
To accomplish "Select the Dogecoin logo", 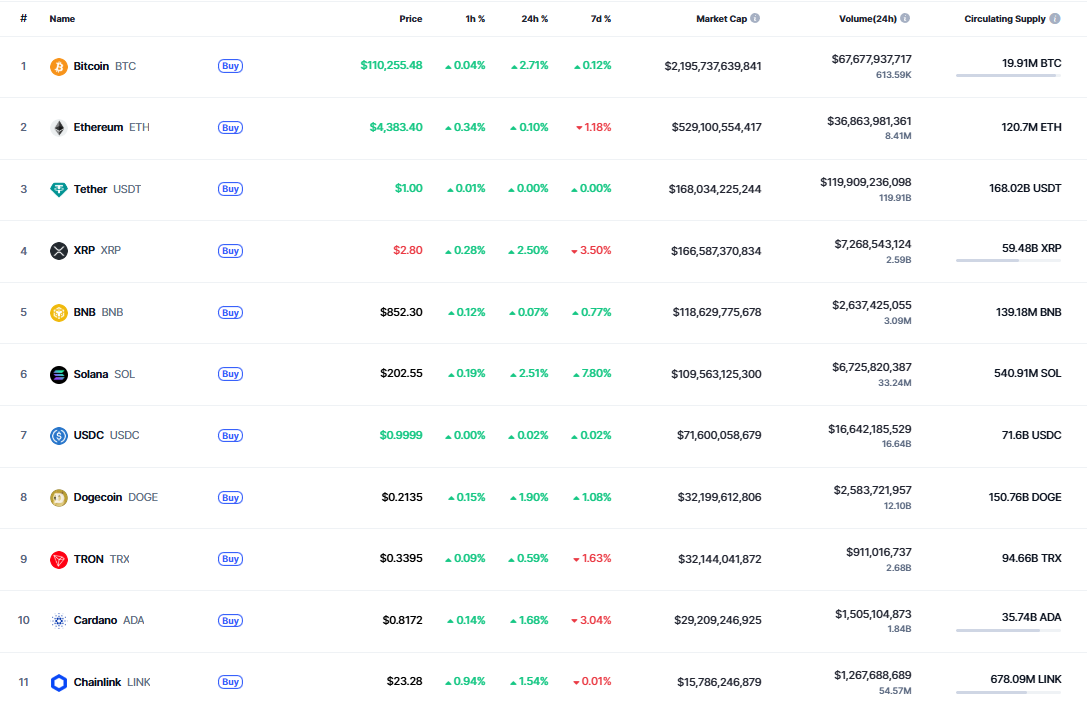I will click(x=59, y=497).
